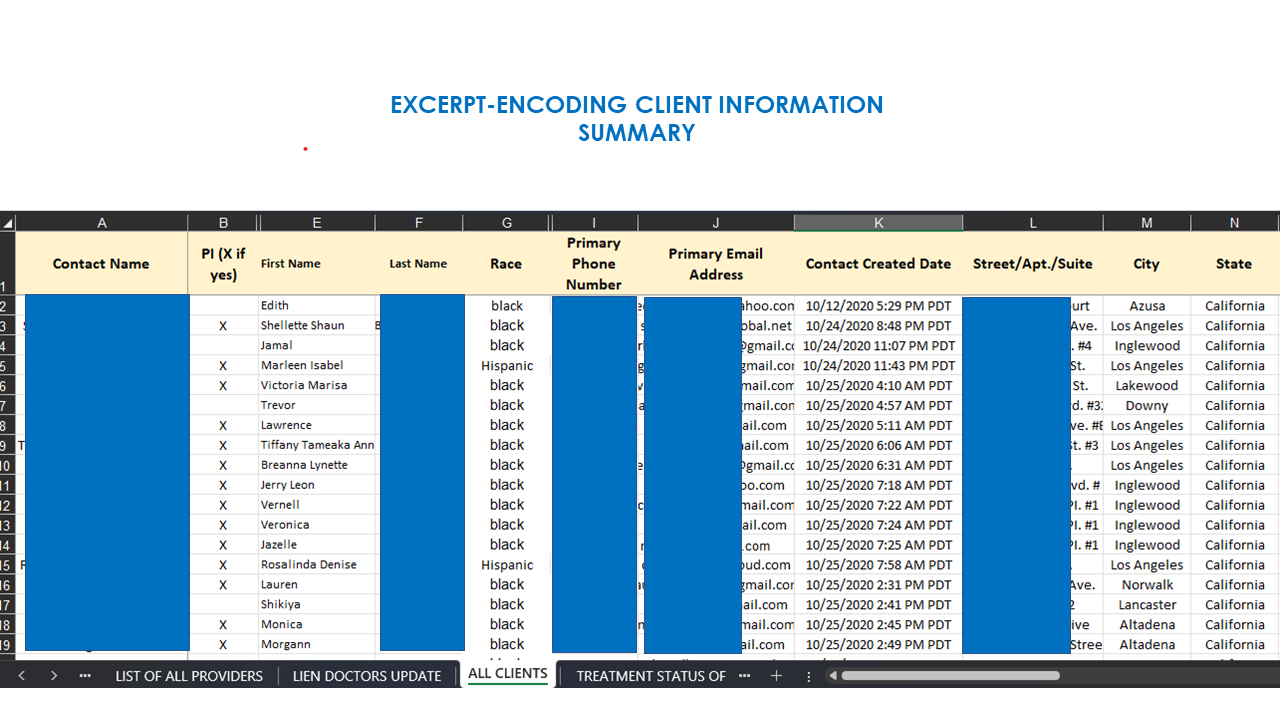Select column L header
This screenshot has width=1280, height=720.
1033,223
